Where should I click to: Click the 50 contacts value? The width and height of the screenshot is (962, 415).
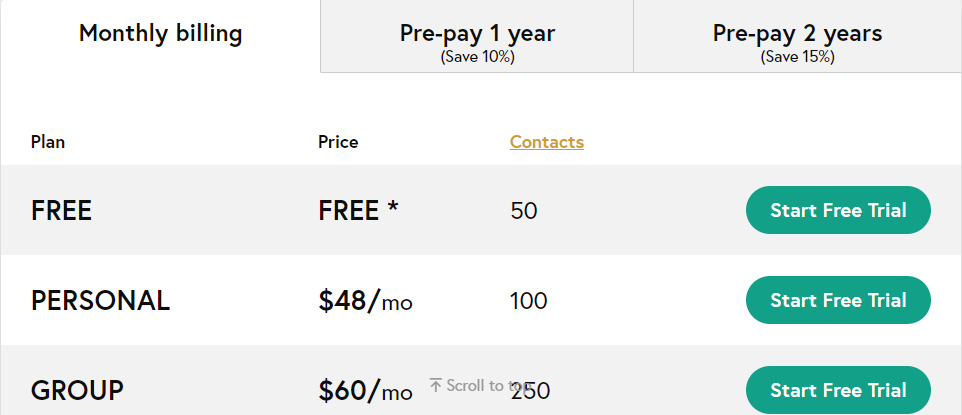click(x=523, y=211)
